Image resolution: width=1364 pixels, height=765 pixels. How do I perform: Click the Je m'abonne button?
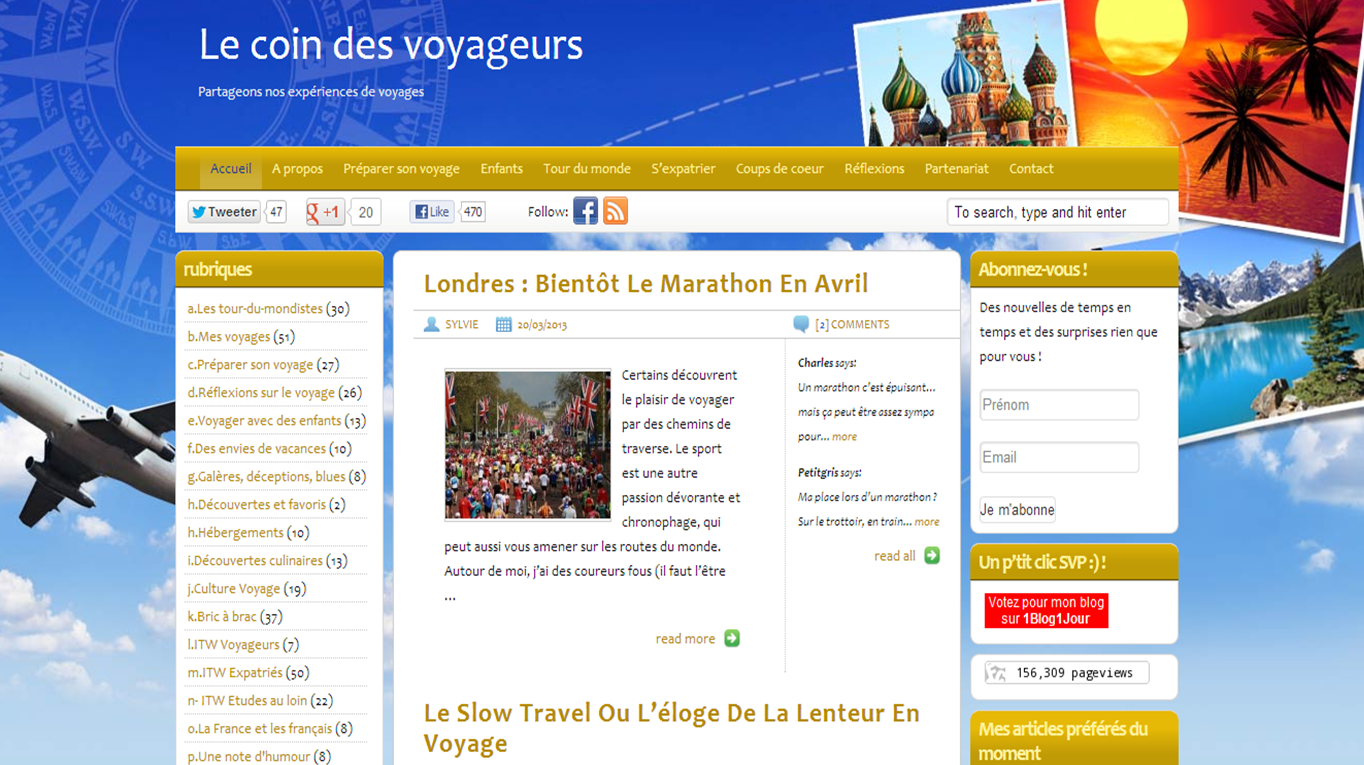tap(1017, 509)
